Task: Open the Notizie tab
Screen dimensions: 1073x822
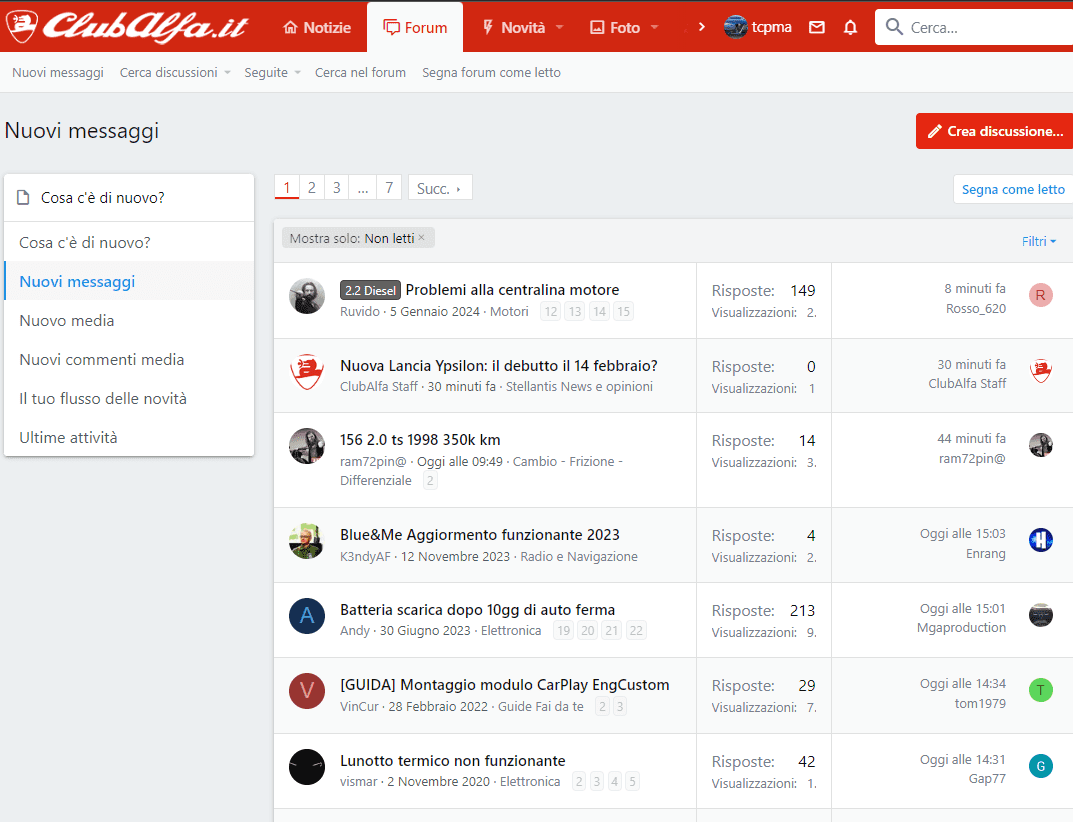Action: pyautogui.click(x=318, y=27)
